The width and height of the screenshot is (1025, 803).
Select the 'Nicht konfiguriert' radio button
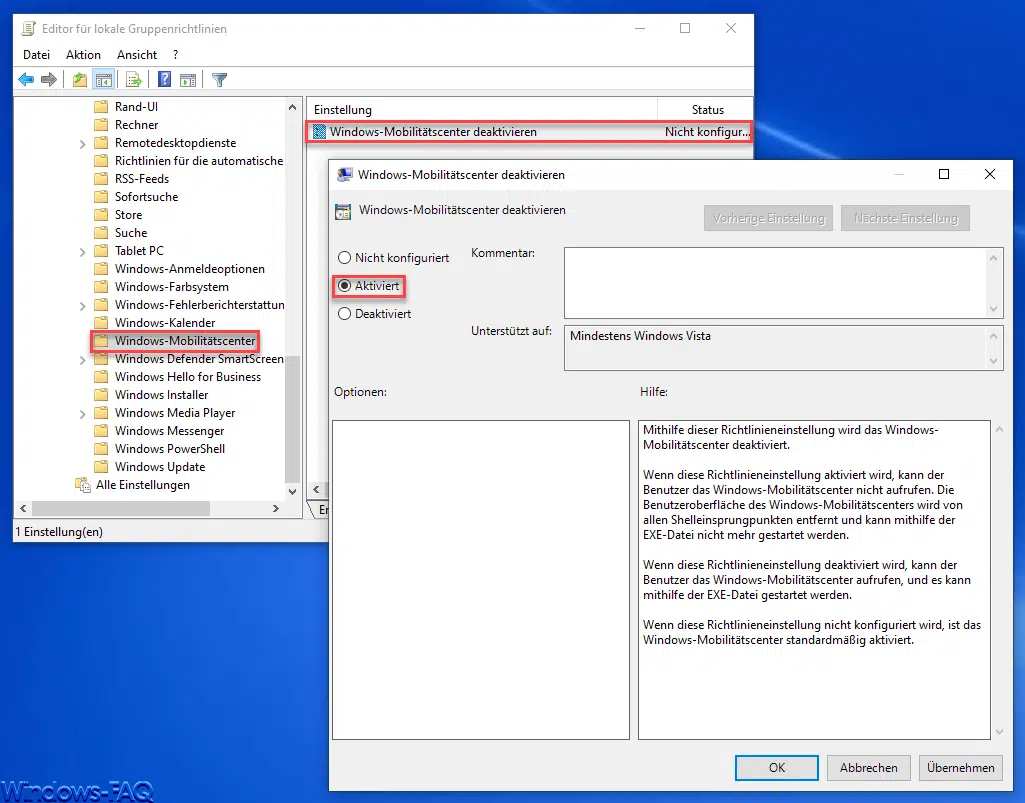[x=345, y=258]
